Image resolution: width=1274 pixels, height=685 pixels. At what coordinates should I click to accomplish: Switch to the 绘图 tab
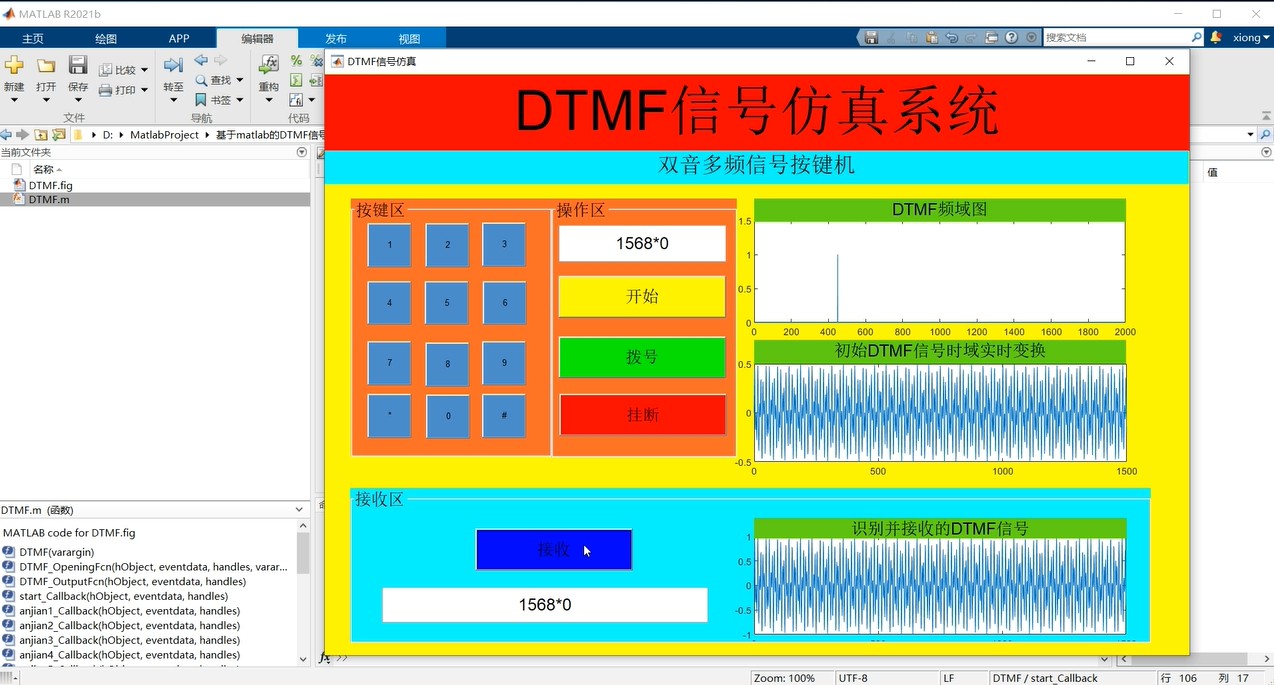(x=106, y=38)
